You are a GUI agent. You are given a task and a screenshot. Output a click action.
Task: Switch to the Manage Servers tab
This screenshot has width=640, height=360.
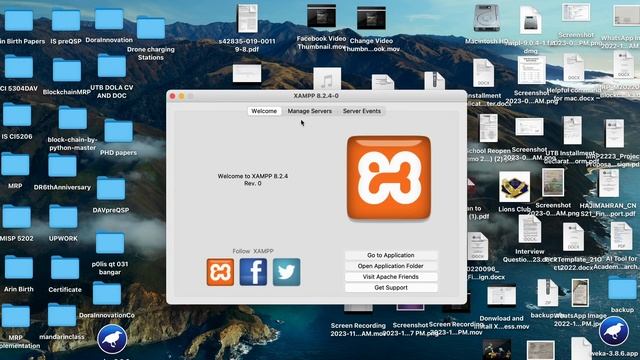pos(309,111)
